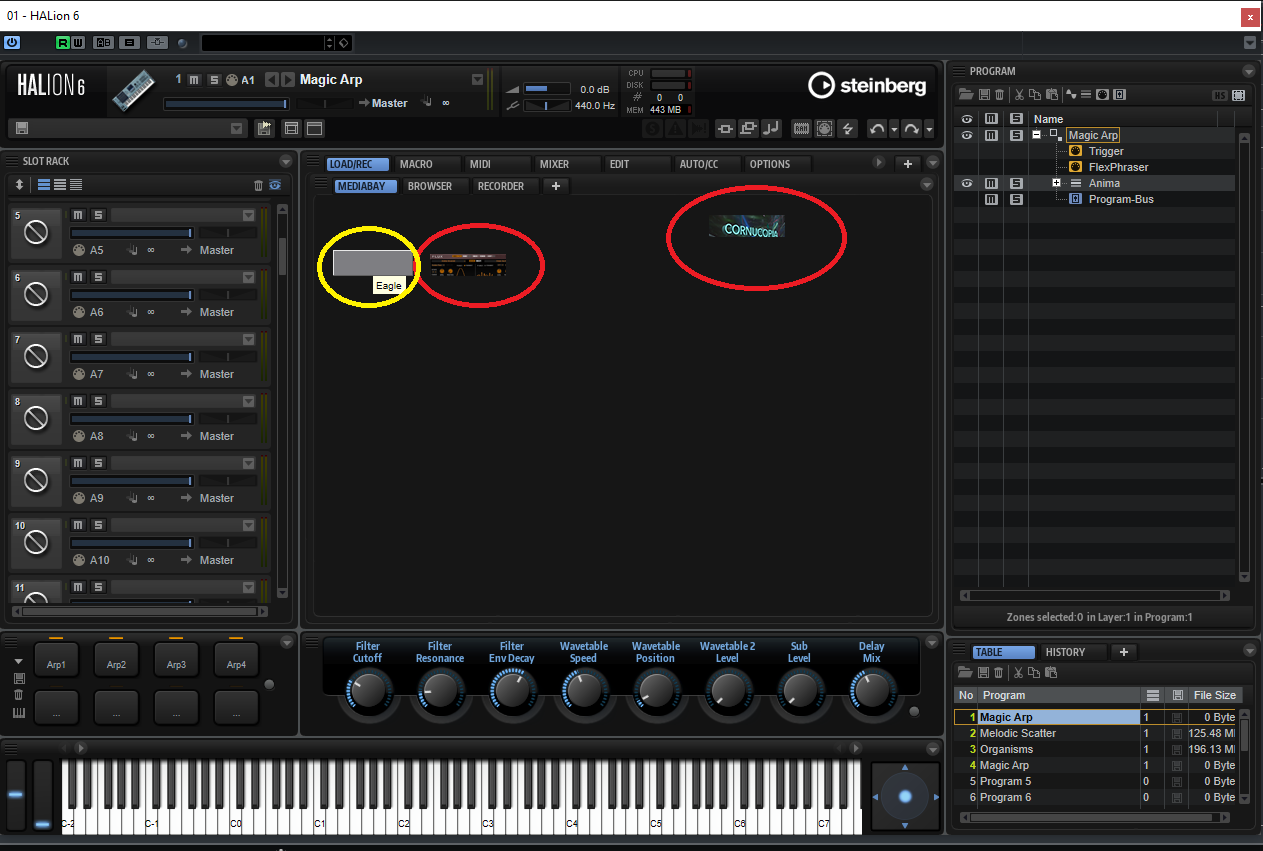Select Organisms in program table

click(x=1006, y=749)
